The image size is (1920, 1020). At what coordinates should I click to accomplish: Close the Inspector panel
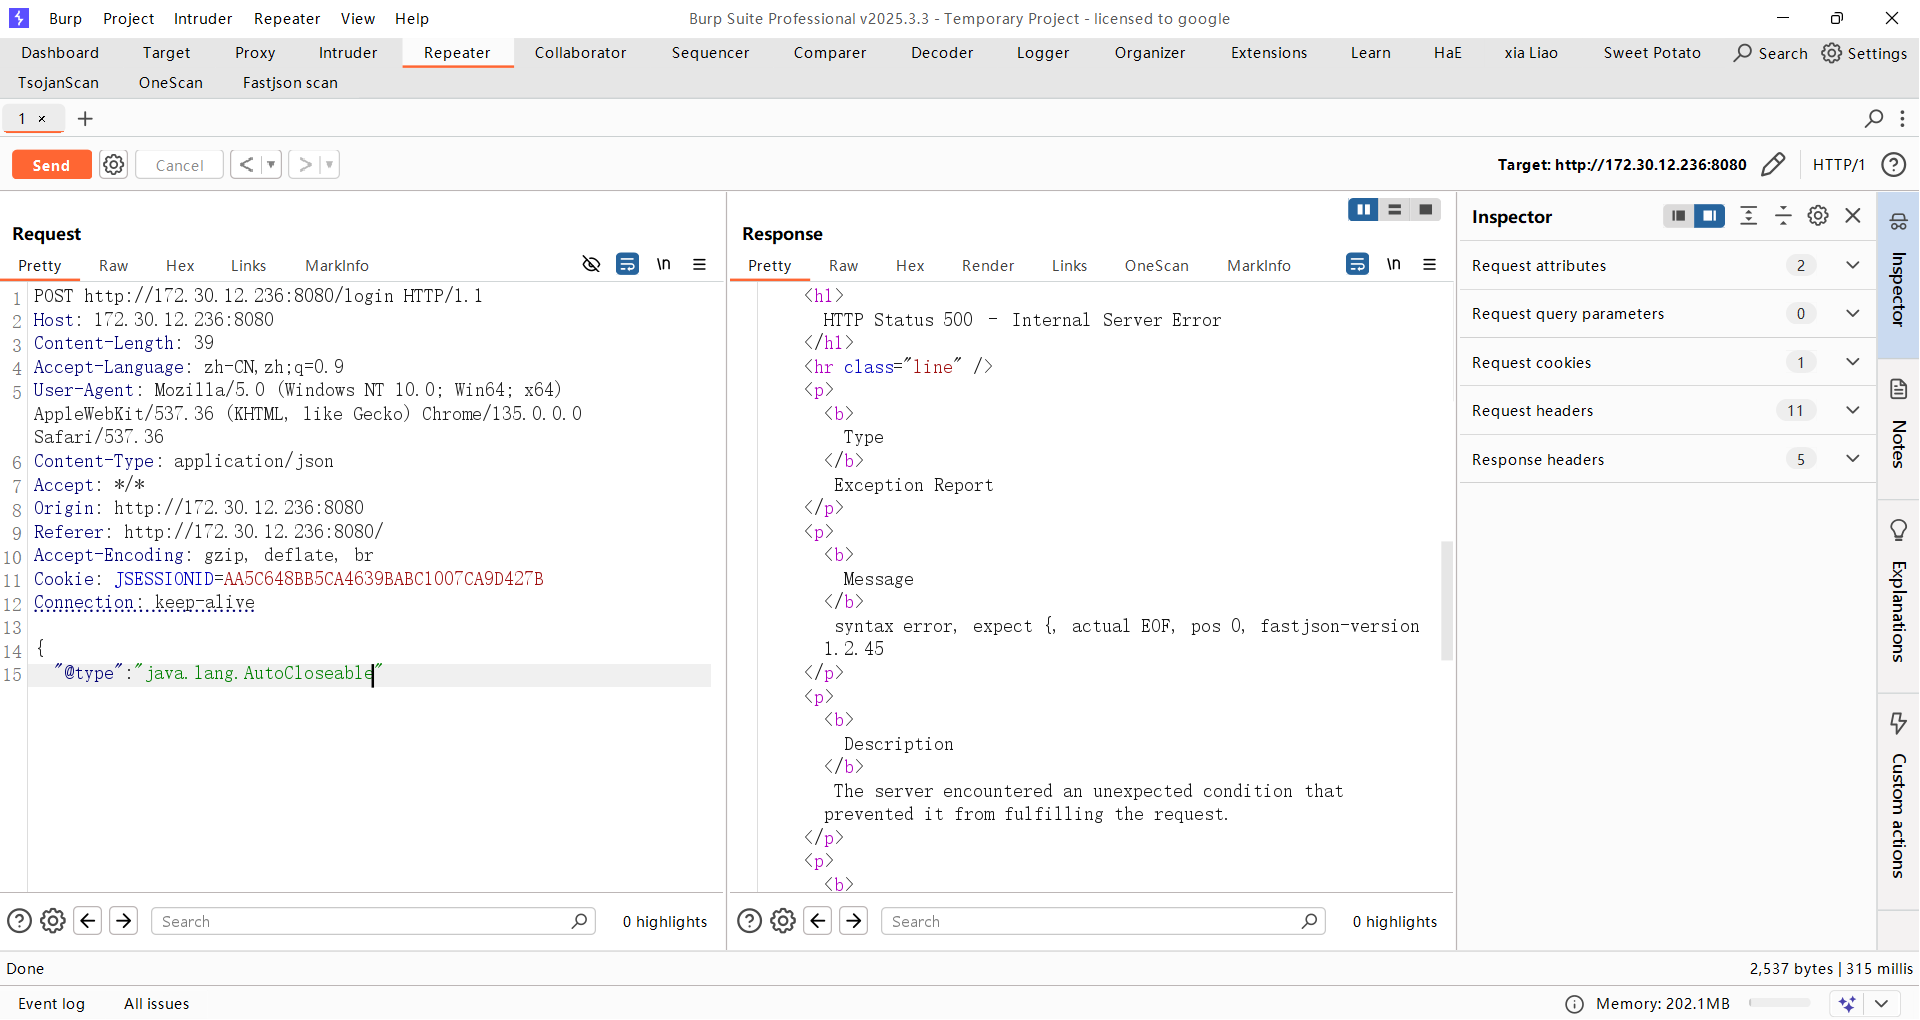point(1853,216)
